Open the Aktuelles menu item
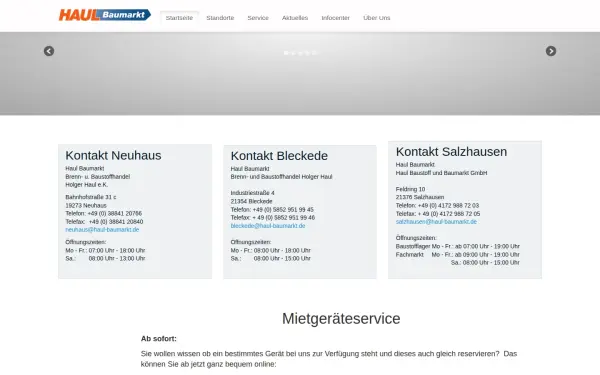This screenshot has width=600, height=375. [295, 18]
